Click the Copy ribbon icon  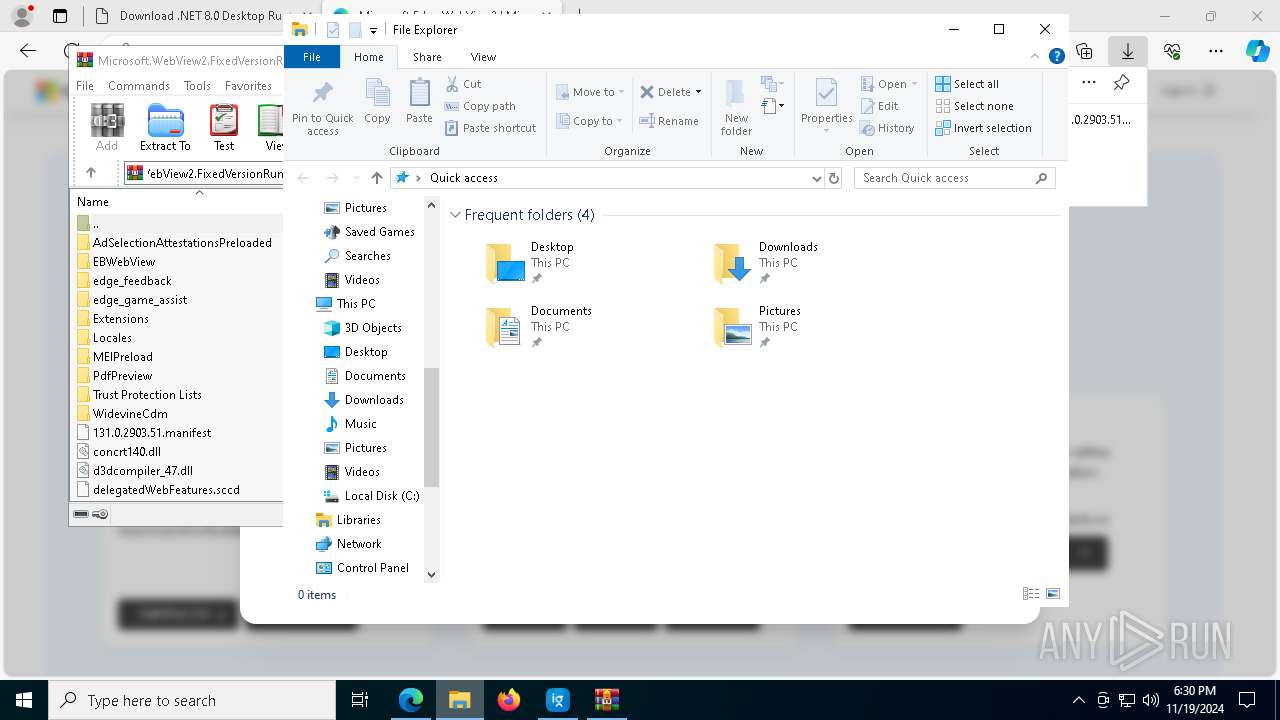click(x=377, y=93)
